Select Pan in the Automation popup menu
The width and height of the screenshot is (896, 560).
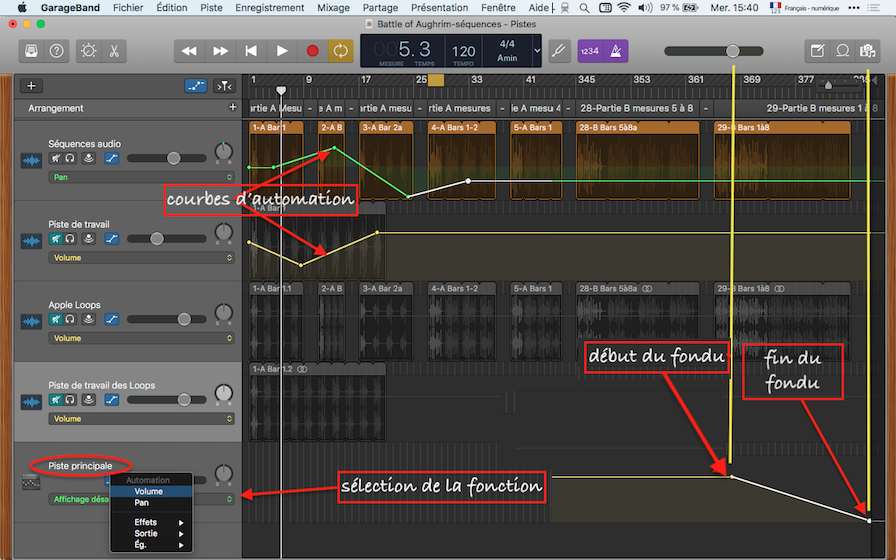tap(151, 503)
